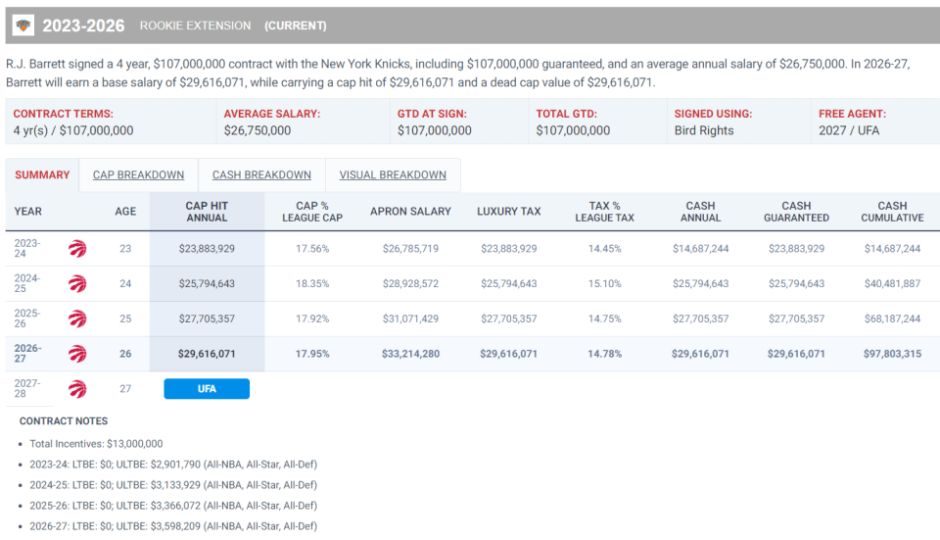Click the 2023-2026 contract header title
The width and height of the screenshot is (940, 540).
tap(83, 26)
